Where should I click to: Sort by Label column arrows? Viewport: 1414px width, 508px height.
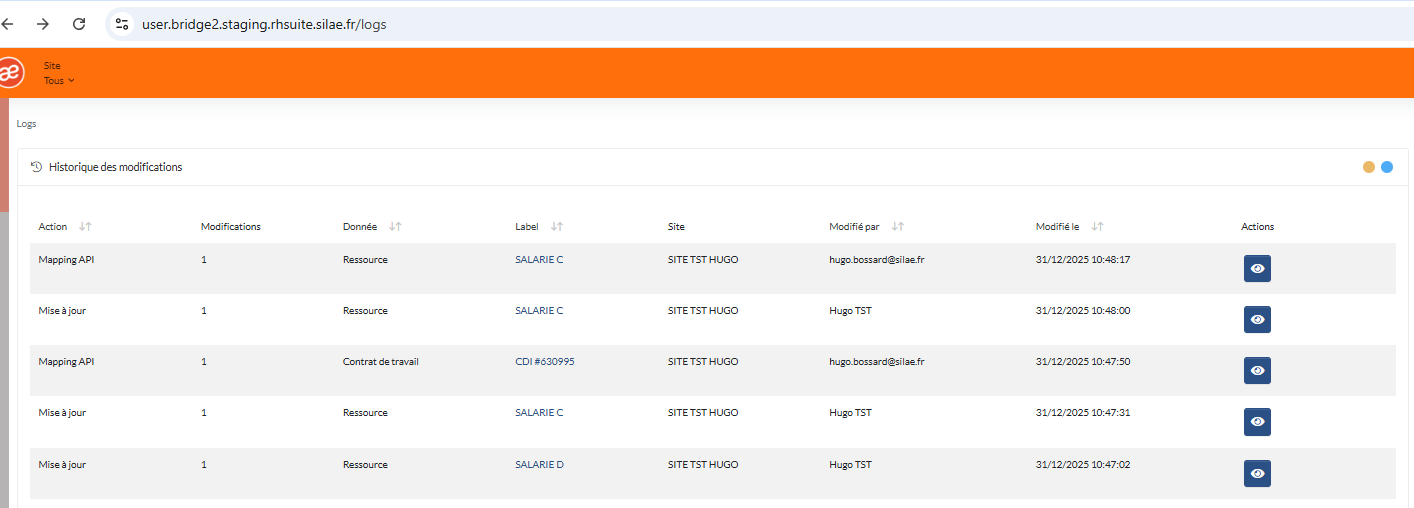pyautogui.click(x=557, y=227)
